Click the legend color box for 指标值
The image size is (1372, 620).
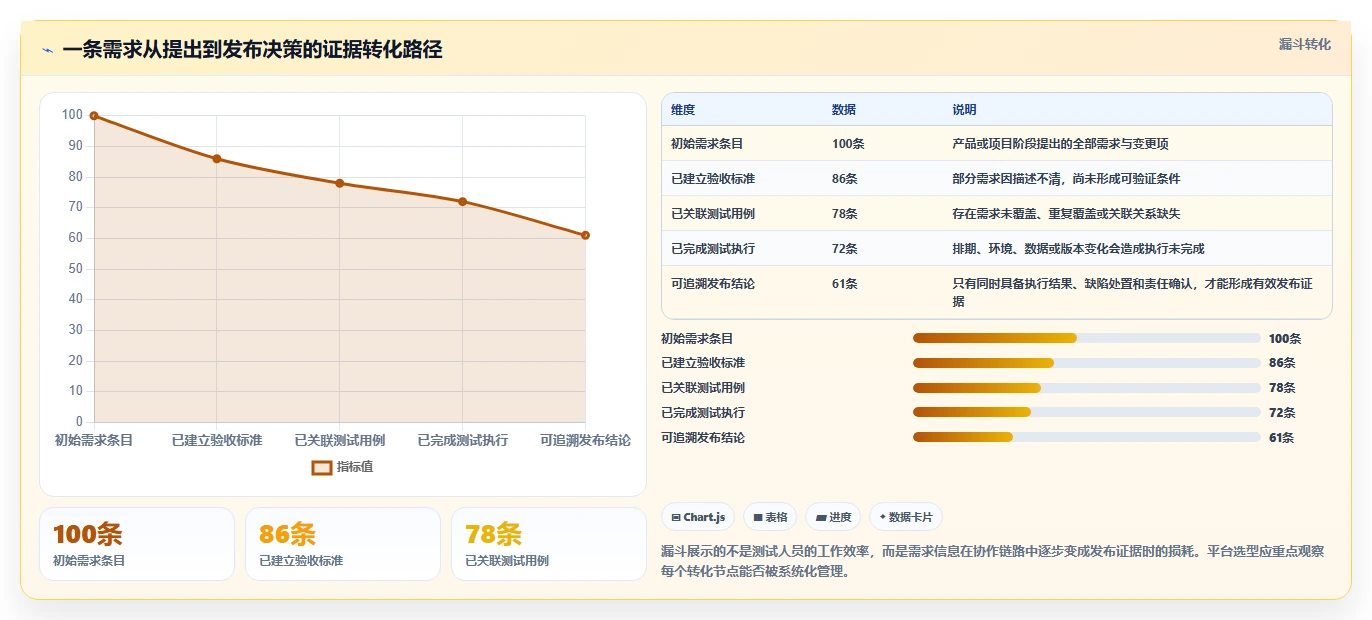[322, 467]
